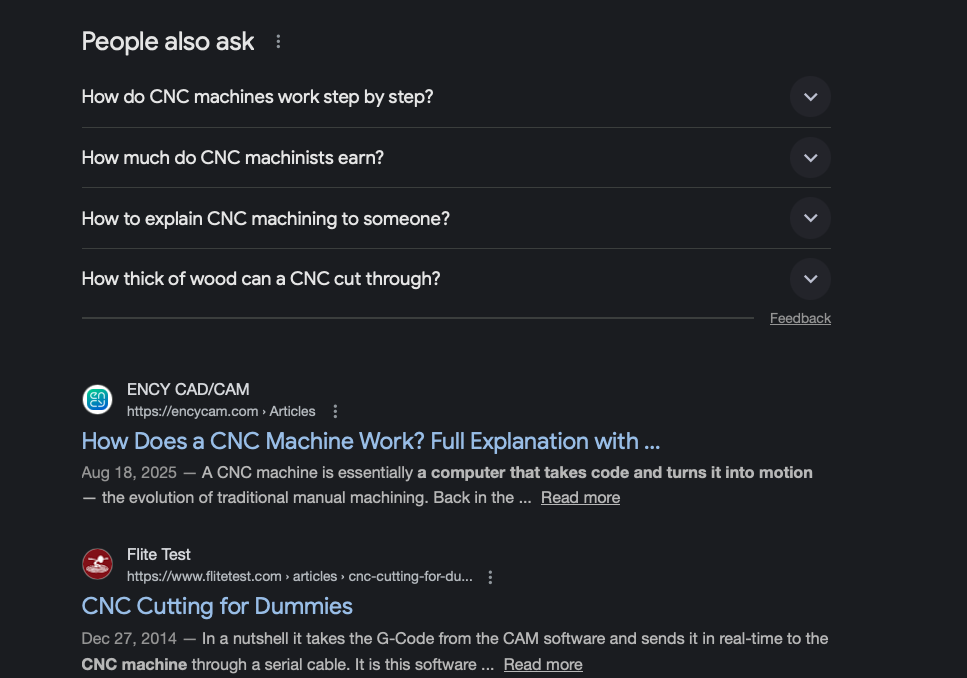Click question "How much do CNC machinists earn?"
The width and height of the screenshot is (967, 678).
pos(232,158)
